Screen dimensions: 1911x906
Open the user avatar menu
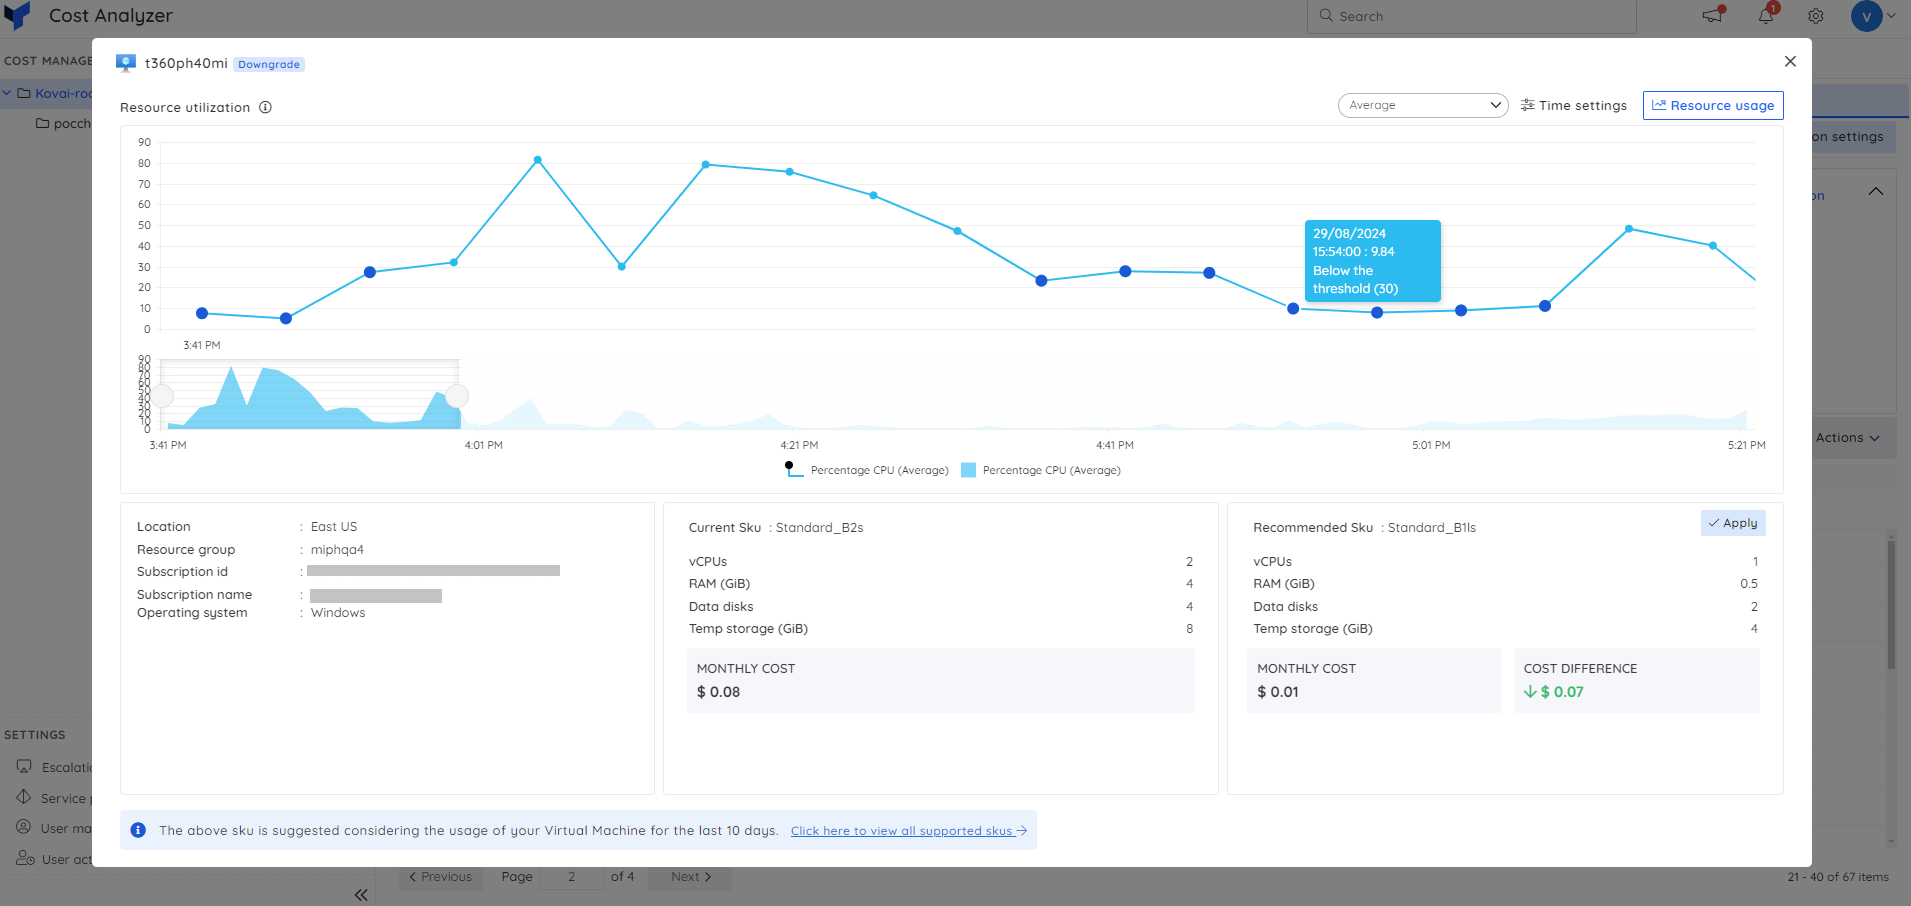[x=1873, y=16]
